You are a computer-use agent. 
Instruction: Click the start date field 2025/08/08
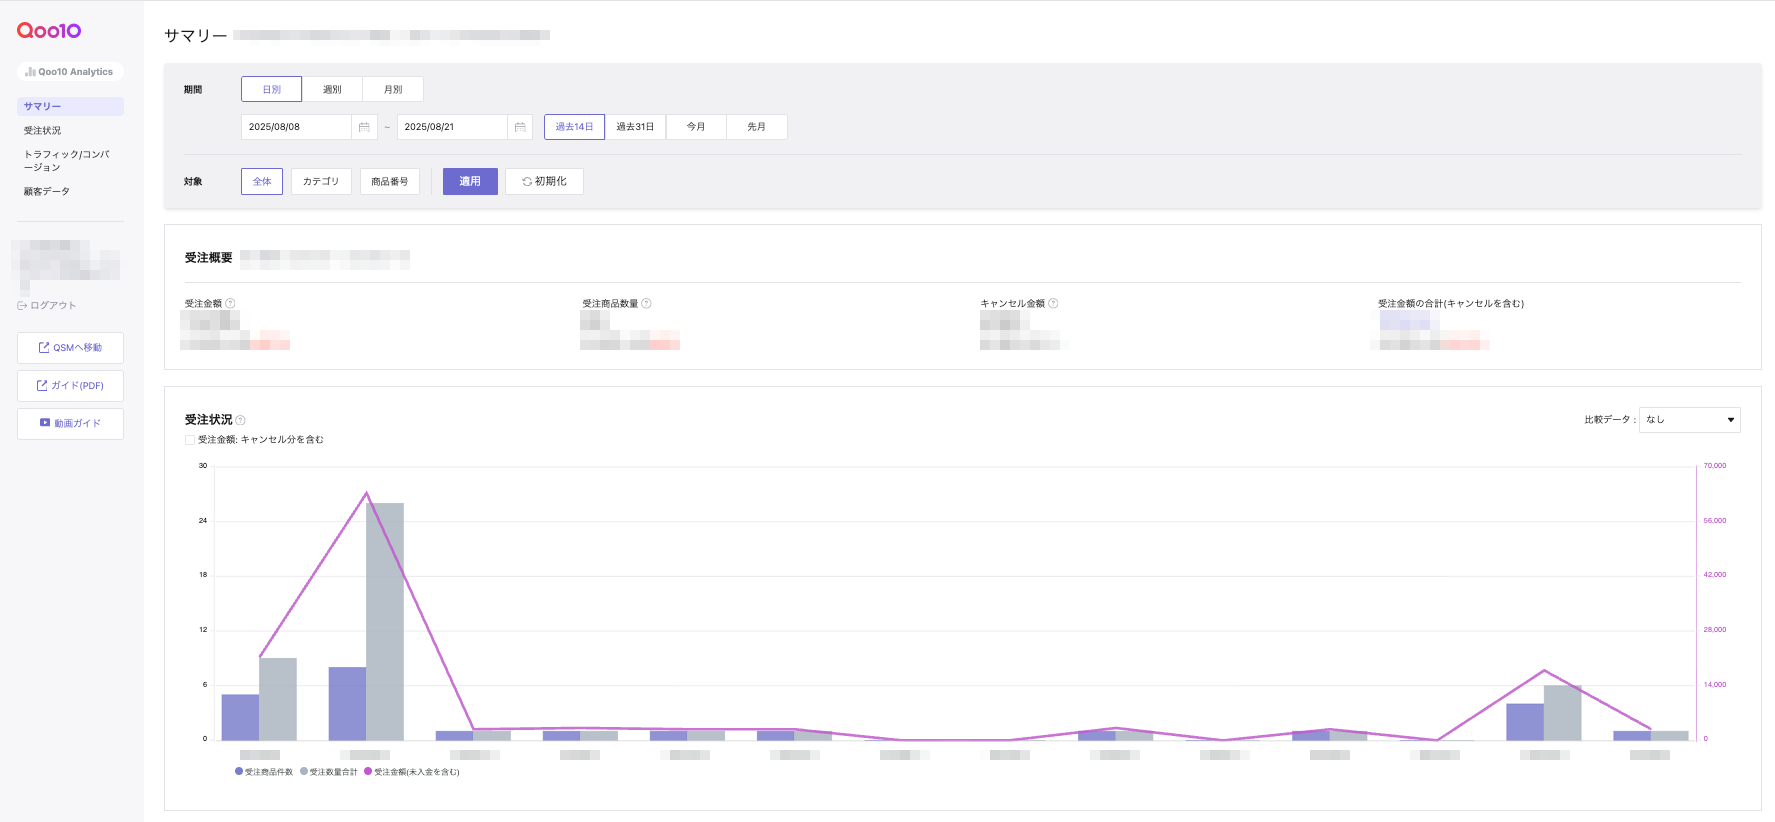point(296,127)
